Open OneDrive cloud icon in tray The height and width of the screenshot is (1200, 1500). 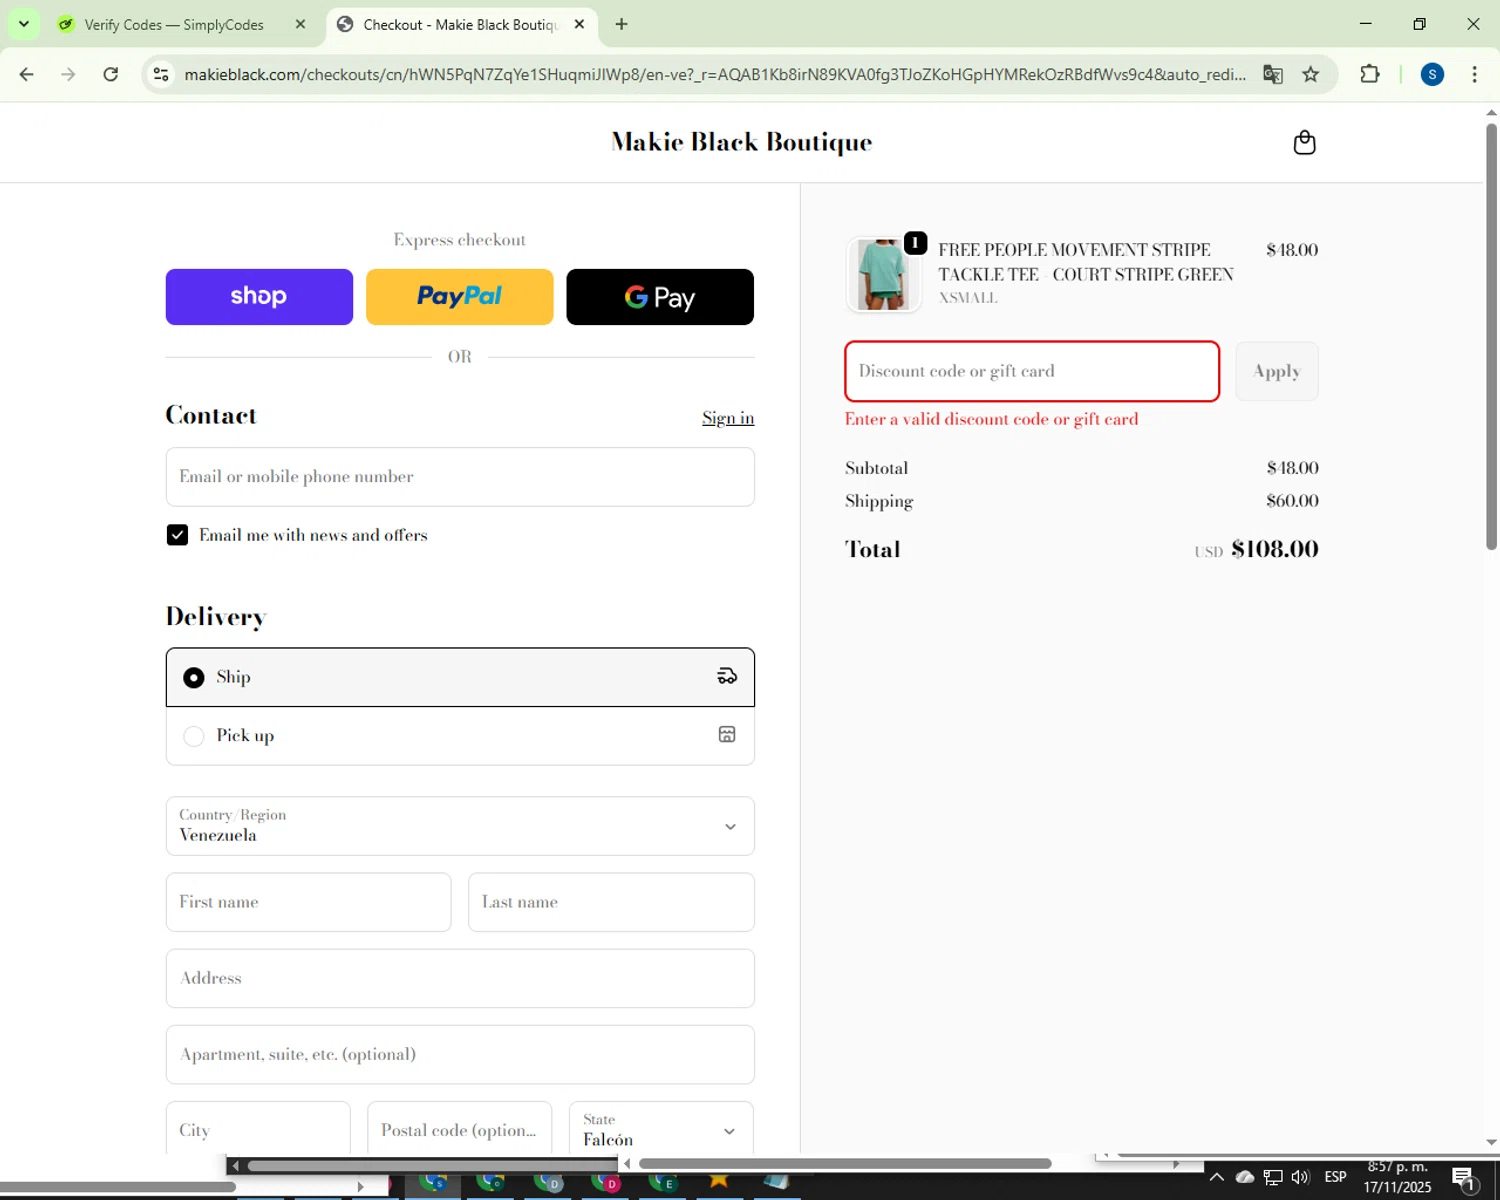tap(1245, 1177)
